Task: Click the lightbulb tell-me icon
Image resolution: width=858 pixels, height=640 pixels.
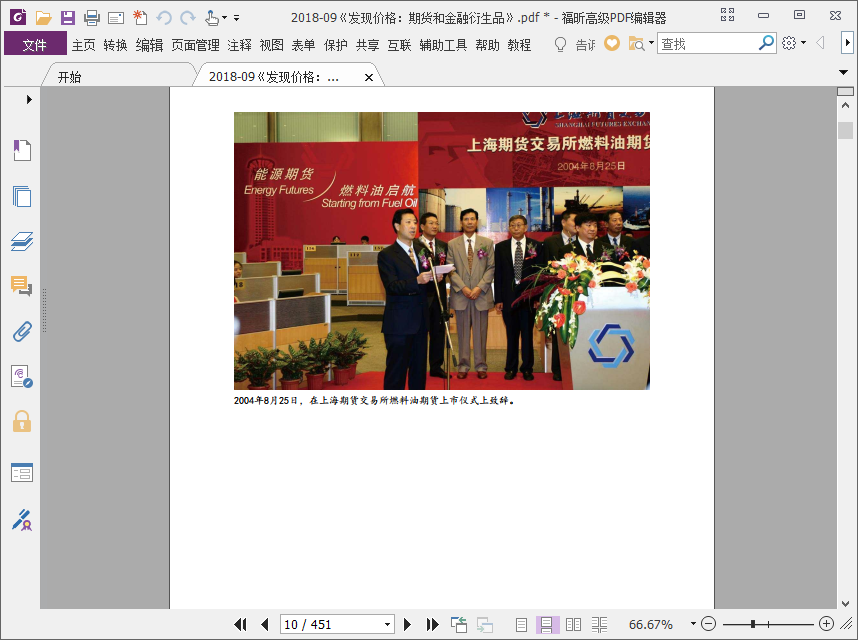Action: pos(560,44)
